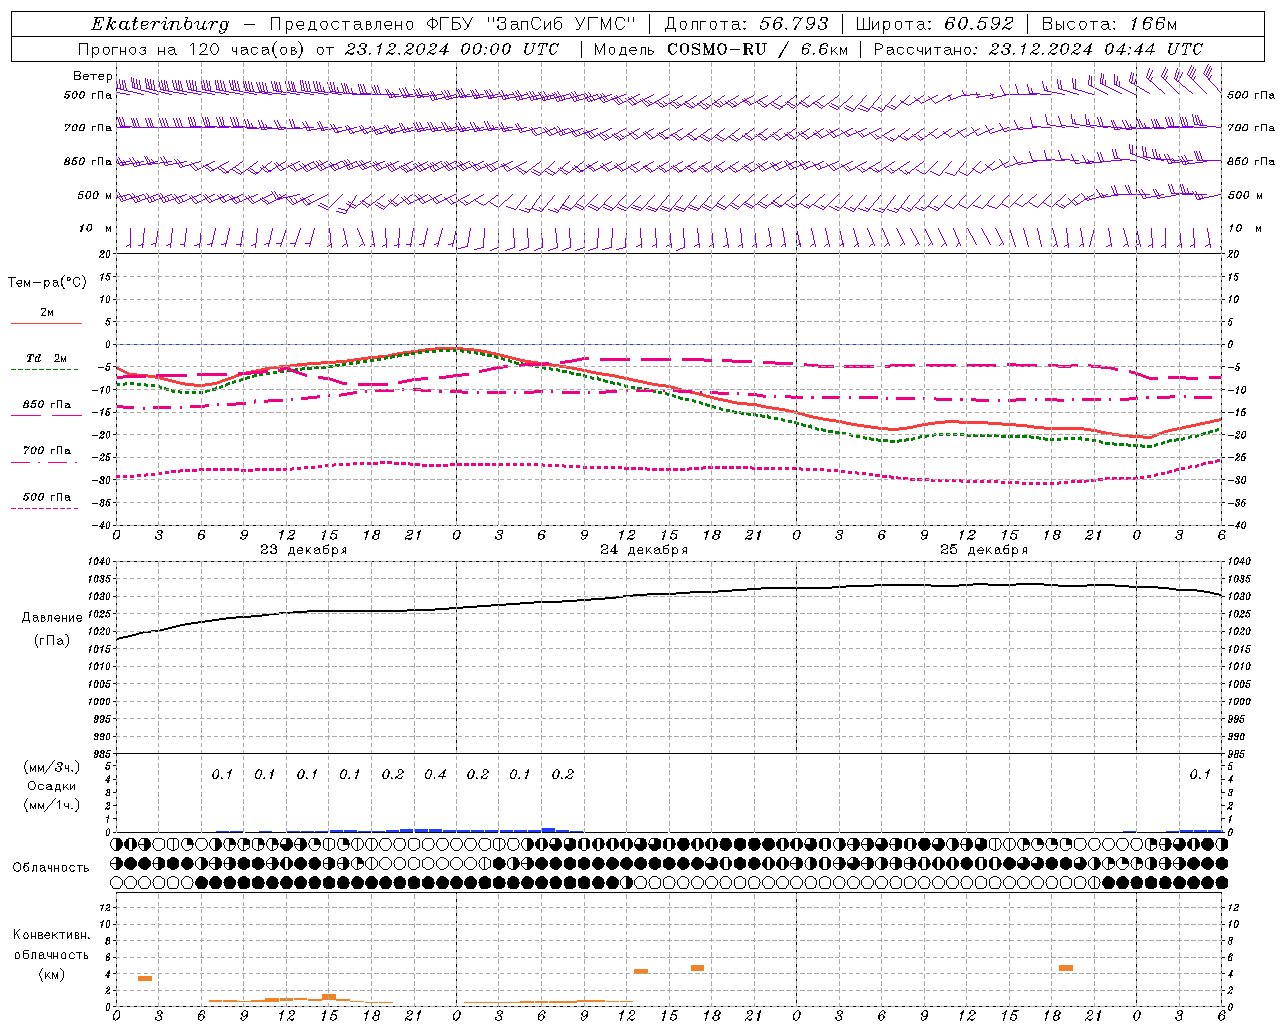The height and width of the screenshot is (1024, 1280).
Task: Click the (гПа) unit under Давление
Action: (x=52, y=640)
